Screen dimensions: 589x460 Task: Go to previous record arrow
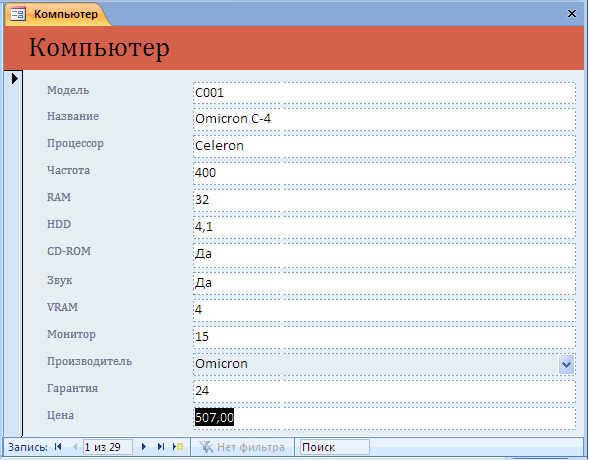click(x=75, y=447)
